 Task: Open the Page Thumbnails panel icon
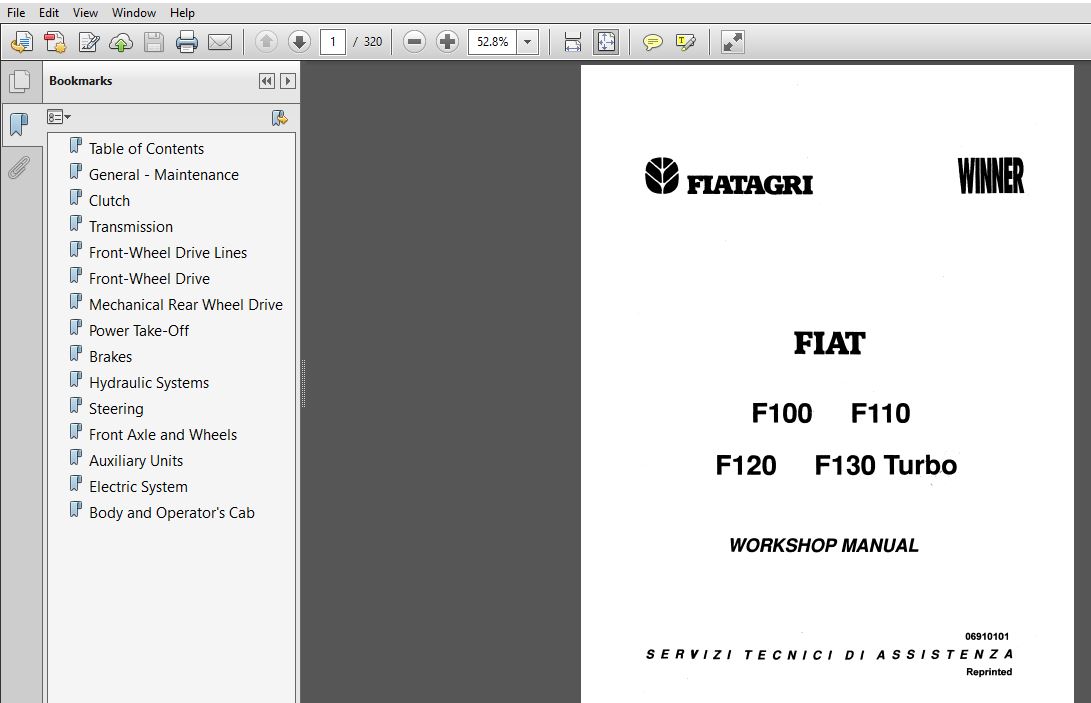(x=19, y=81)
